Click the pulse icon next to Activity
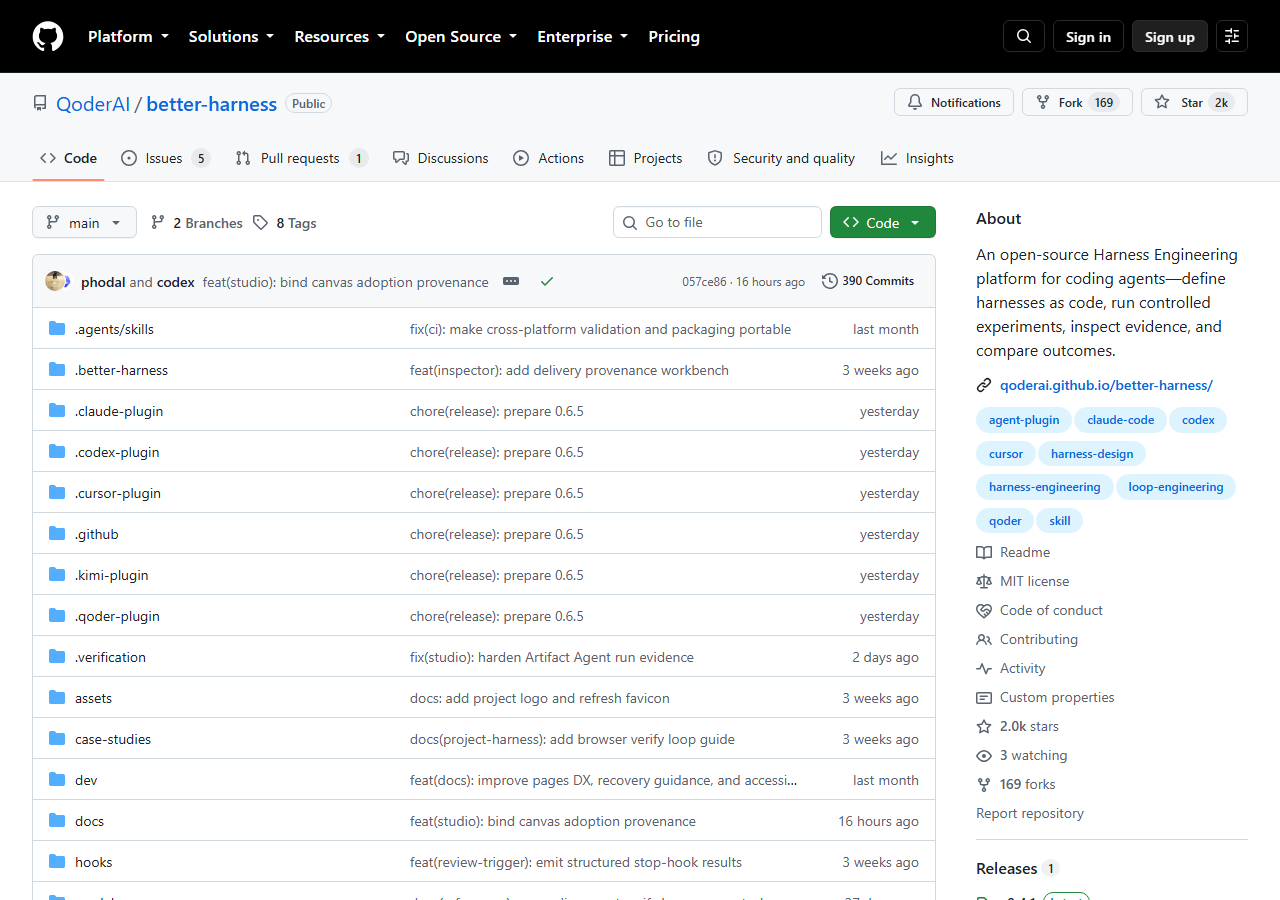This screenshot has width=1280, height=900. point(984,668)
